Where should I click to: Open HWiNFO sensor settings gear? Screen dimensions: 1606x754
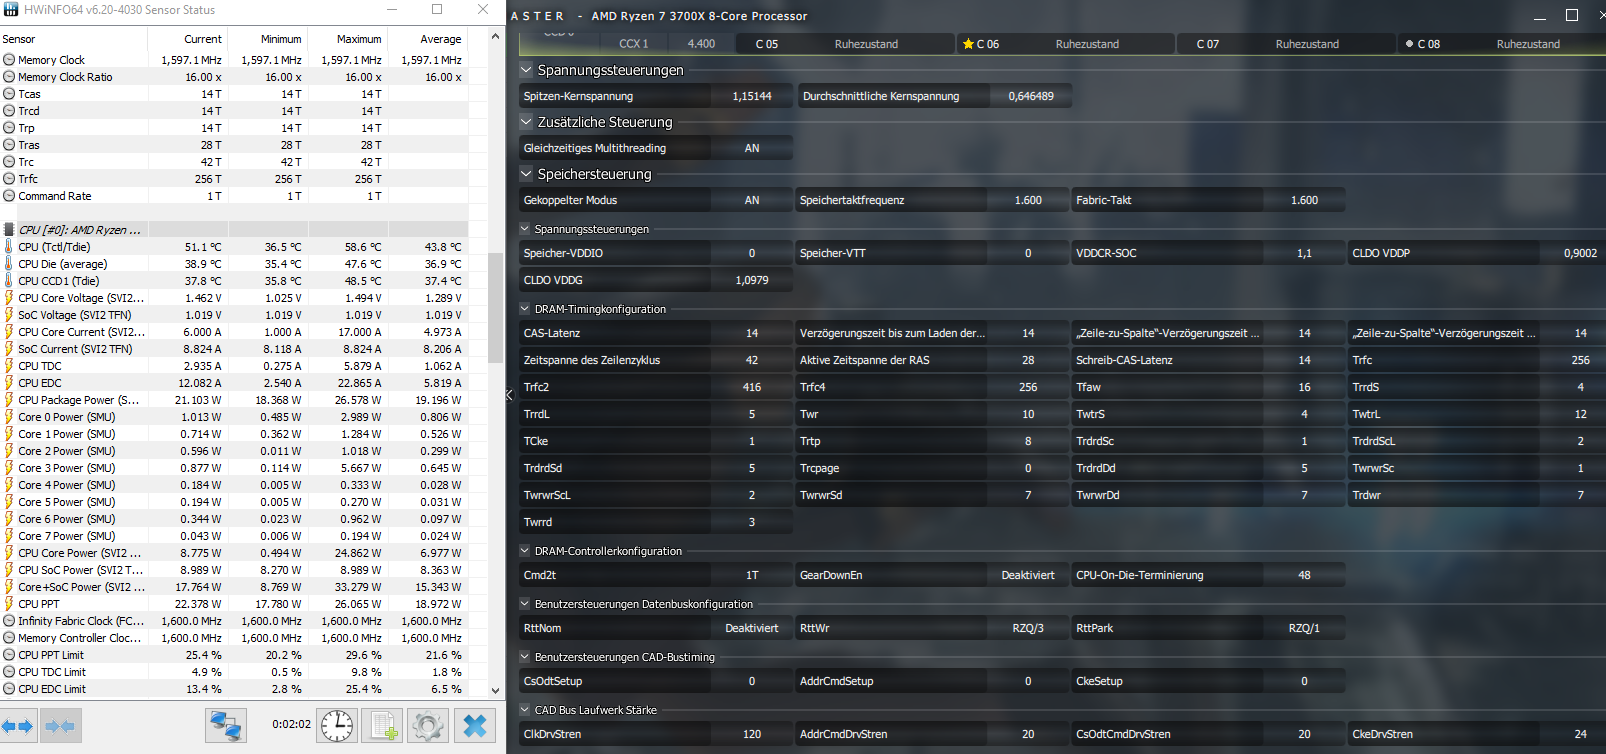click(x=428, y=726)
